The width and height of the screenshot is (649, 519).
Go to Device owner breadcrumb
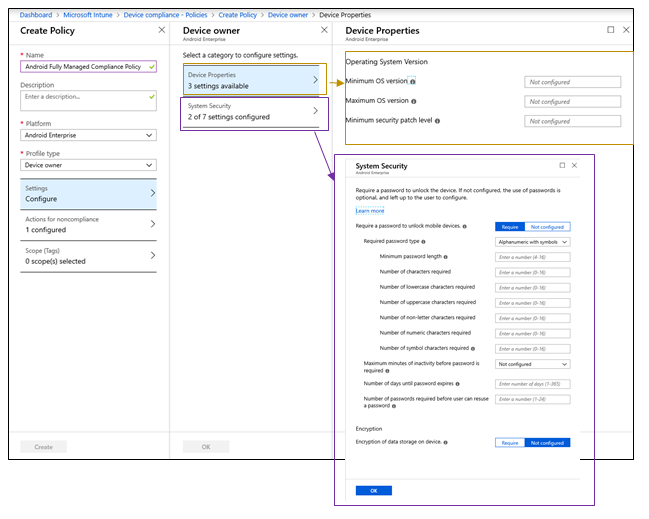tap(288, 15)
